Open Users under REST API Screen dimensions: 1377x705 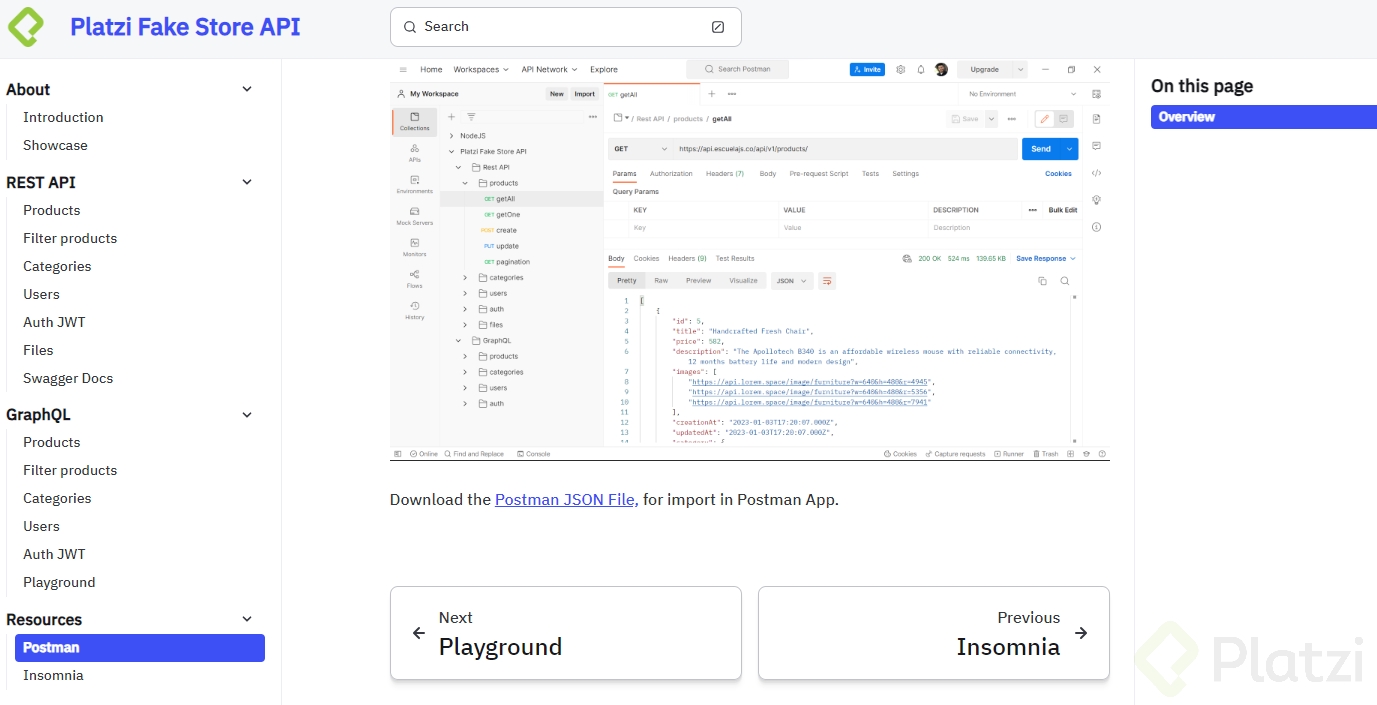[x=41, y=294]
